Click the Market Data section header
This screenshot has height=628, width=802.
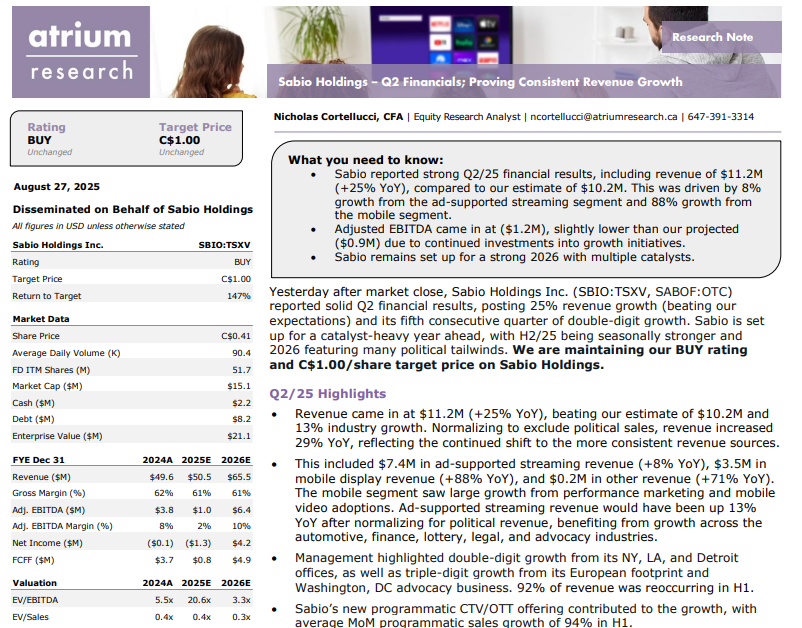[41, 319]
